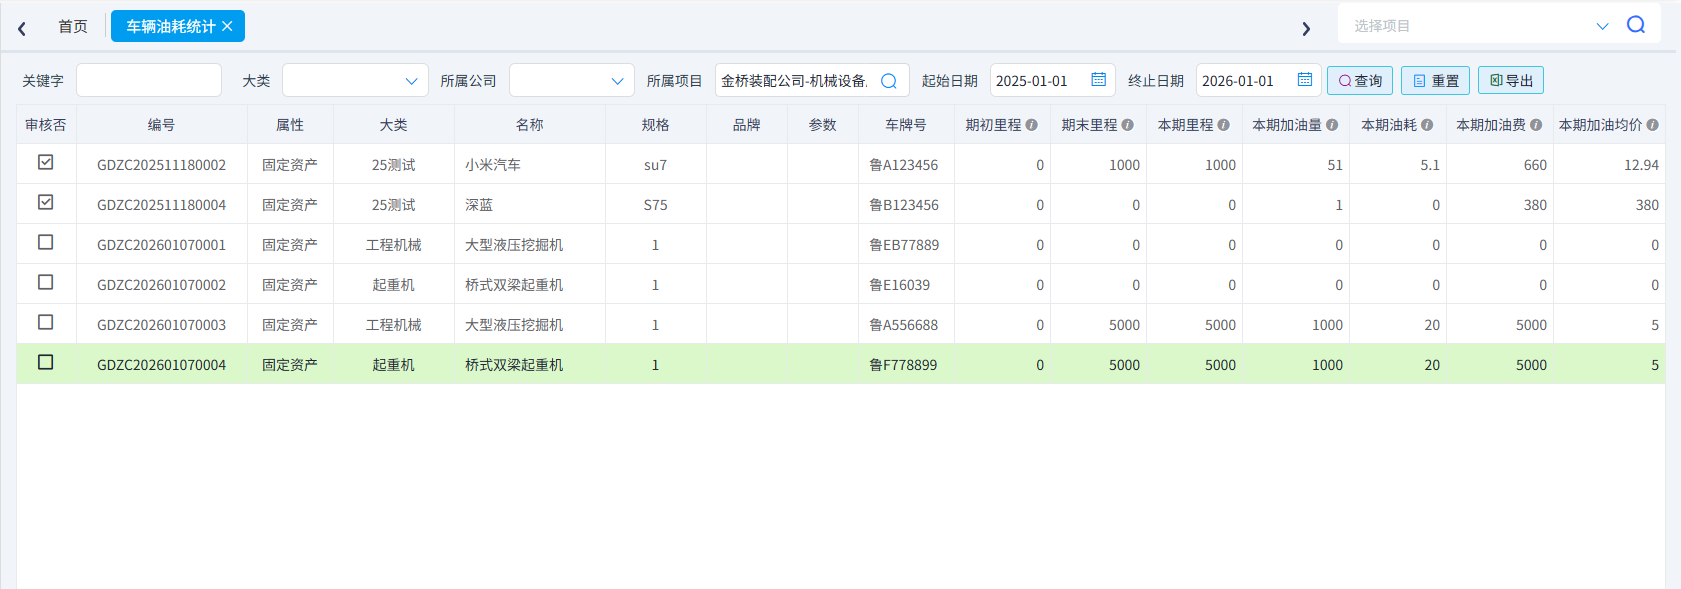The width and height of the screenshot is (1681, 589).
Task: Click the info icon next to 本期加油均价
Action: point(1652,125)
